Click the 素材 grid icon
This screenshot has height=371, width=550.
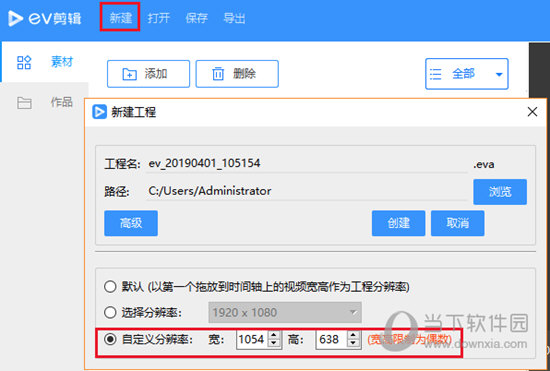click(24, 62)
